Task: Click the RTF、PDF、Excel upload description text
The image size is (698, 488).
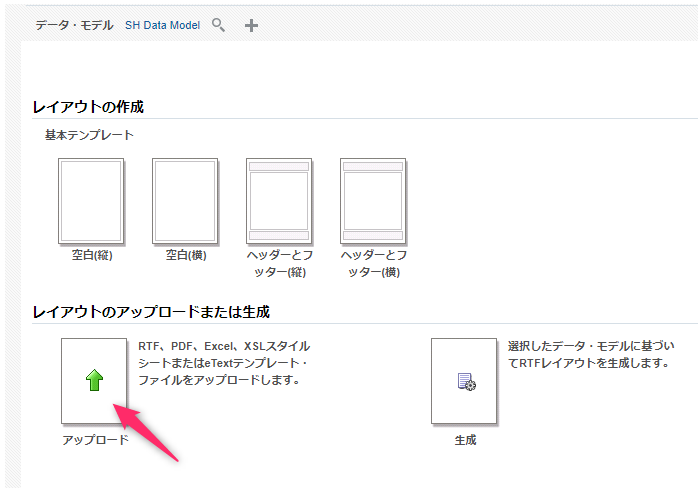Action: [x=224, y=363]
